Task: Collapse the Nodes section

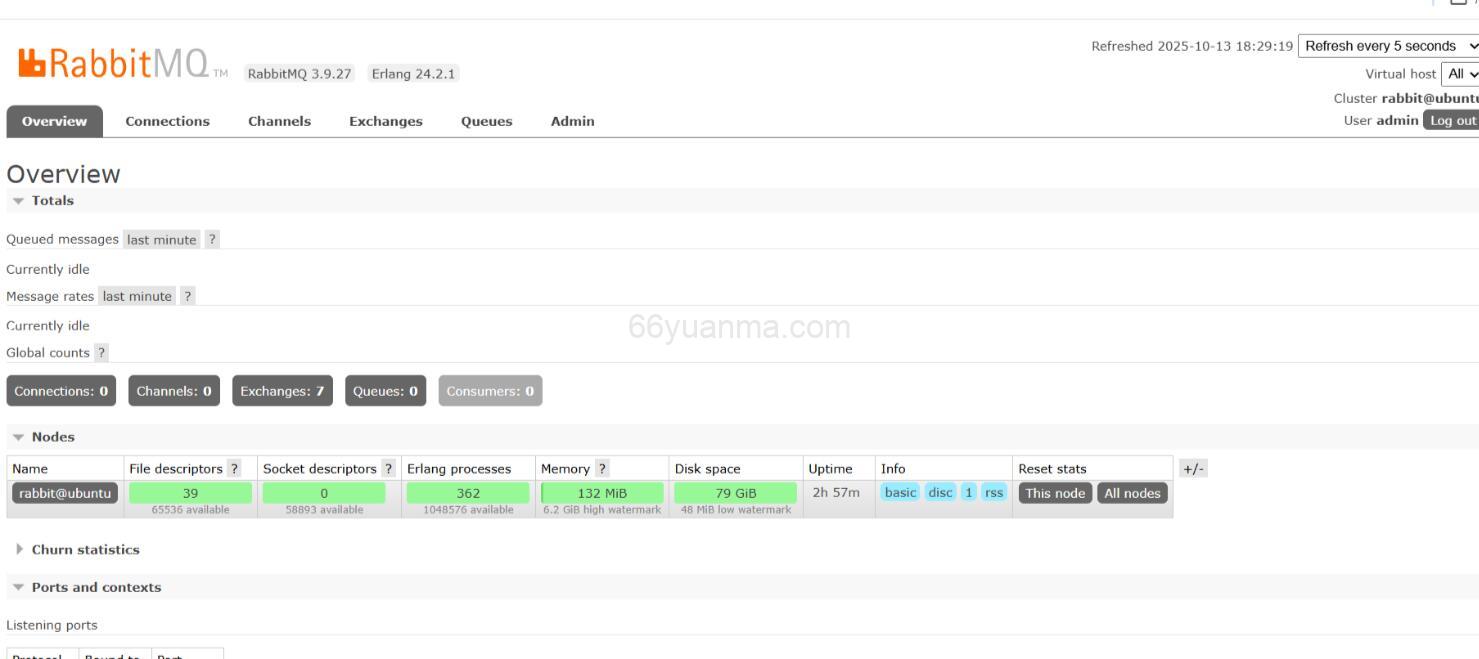Action: (44, 437)
